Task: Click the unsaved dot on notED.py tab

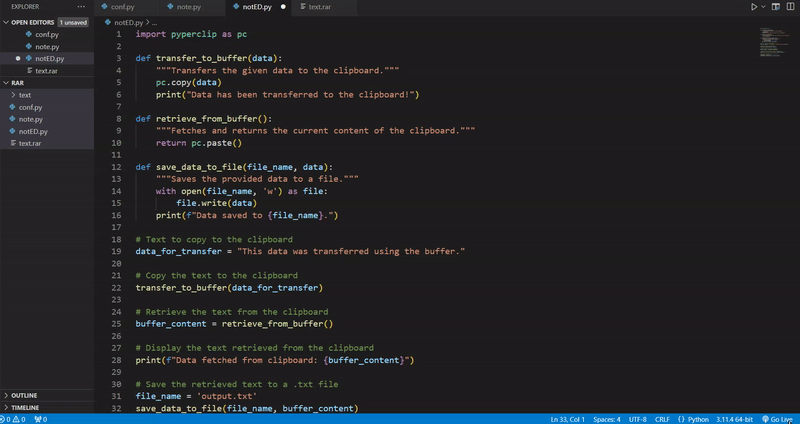Action: click(x=283, y=7)
